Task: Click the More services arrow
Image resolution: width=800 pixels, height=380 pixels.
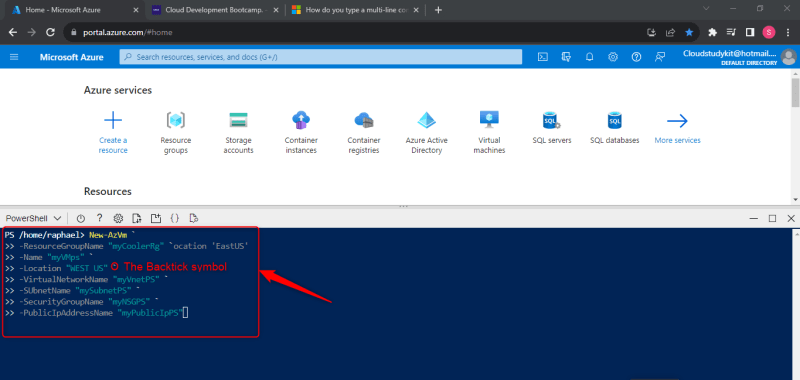Action: tap(678, 121)
